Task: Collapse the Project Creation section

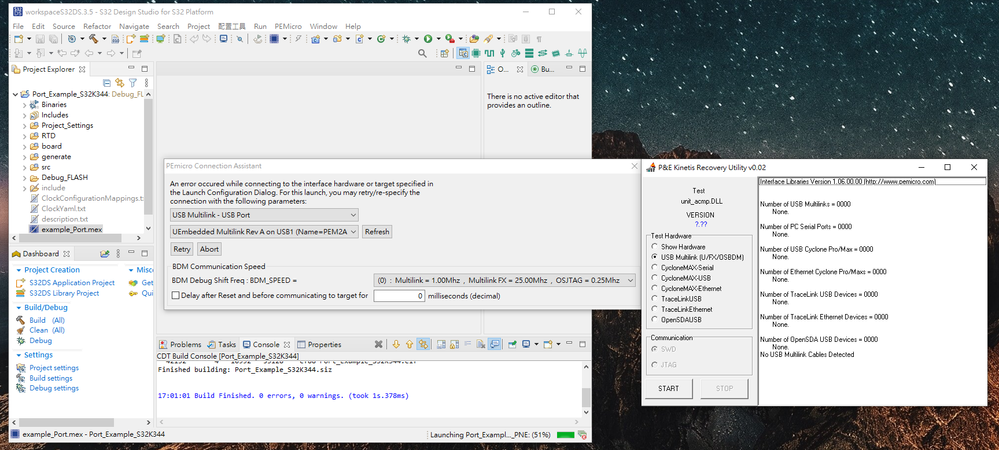Action: click(18, 270)
